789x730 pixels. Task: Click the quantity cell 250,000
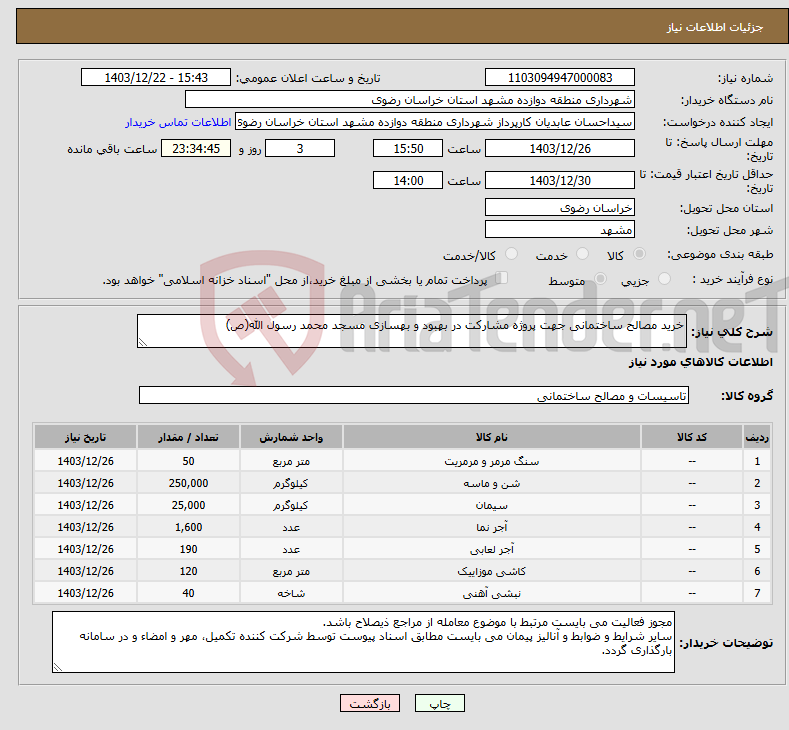point(188,483)
